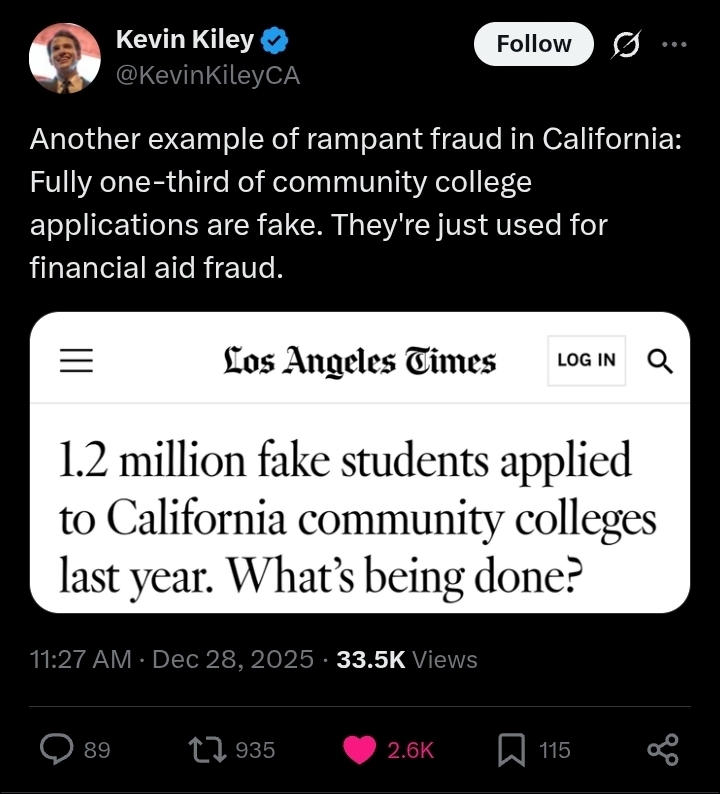The image size is (720, 794).
Task: Click the 11:27 AM Dec 28 timestamp
Action: pos(174,660)
